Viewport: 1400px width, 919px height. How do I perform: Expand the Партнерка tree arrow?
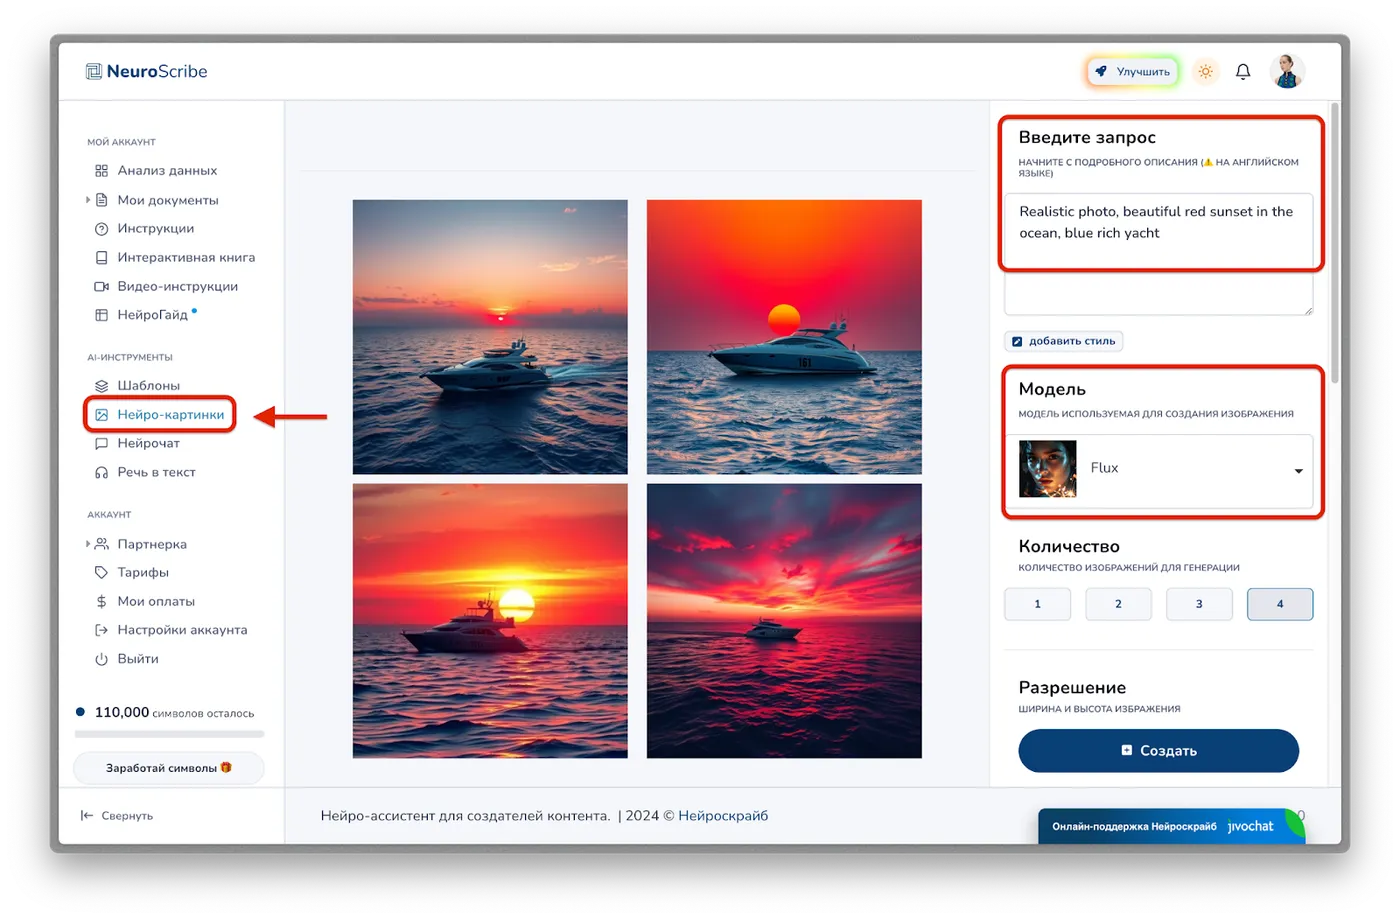(x=87, y=544)
